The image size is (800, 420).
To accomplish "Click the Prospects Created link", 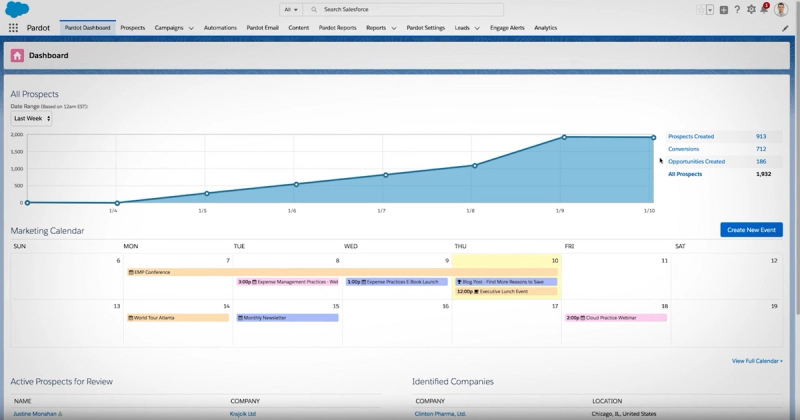I will point(691,137).
